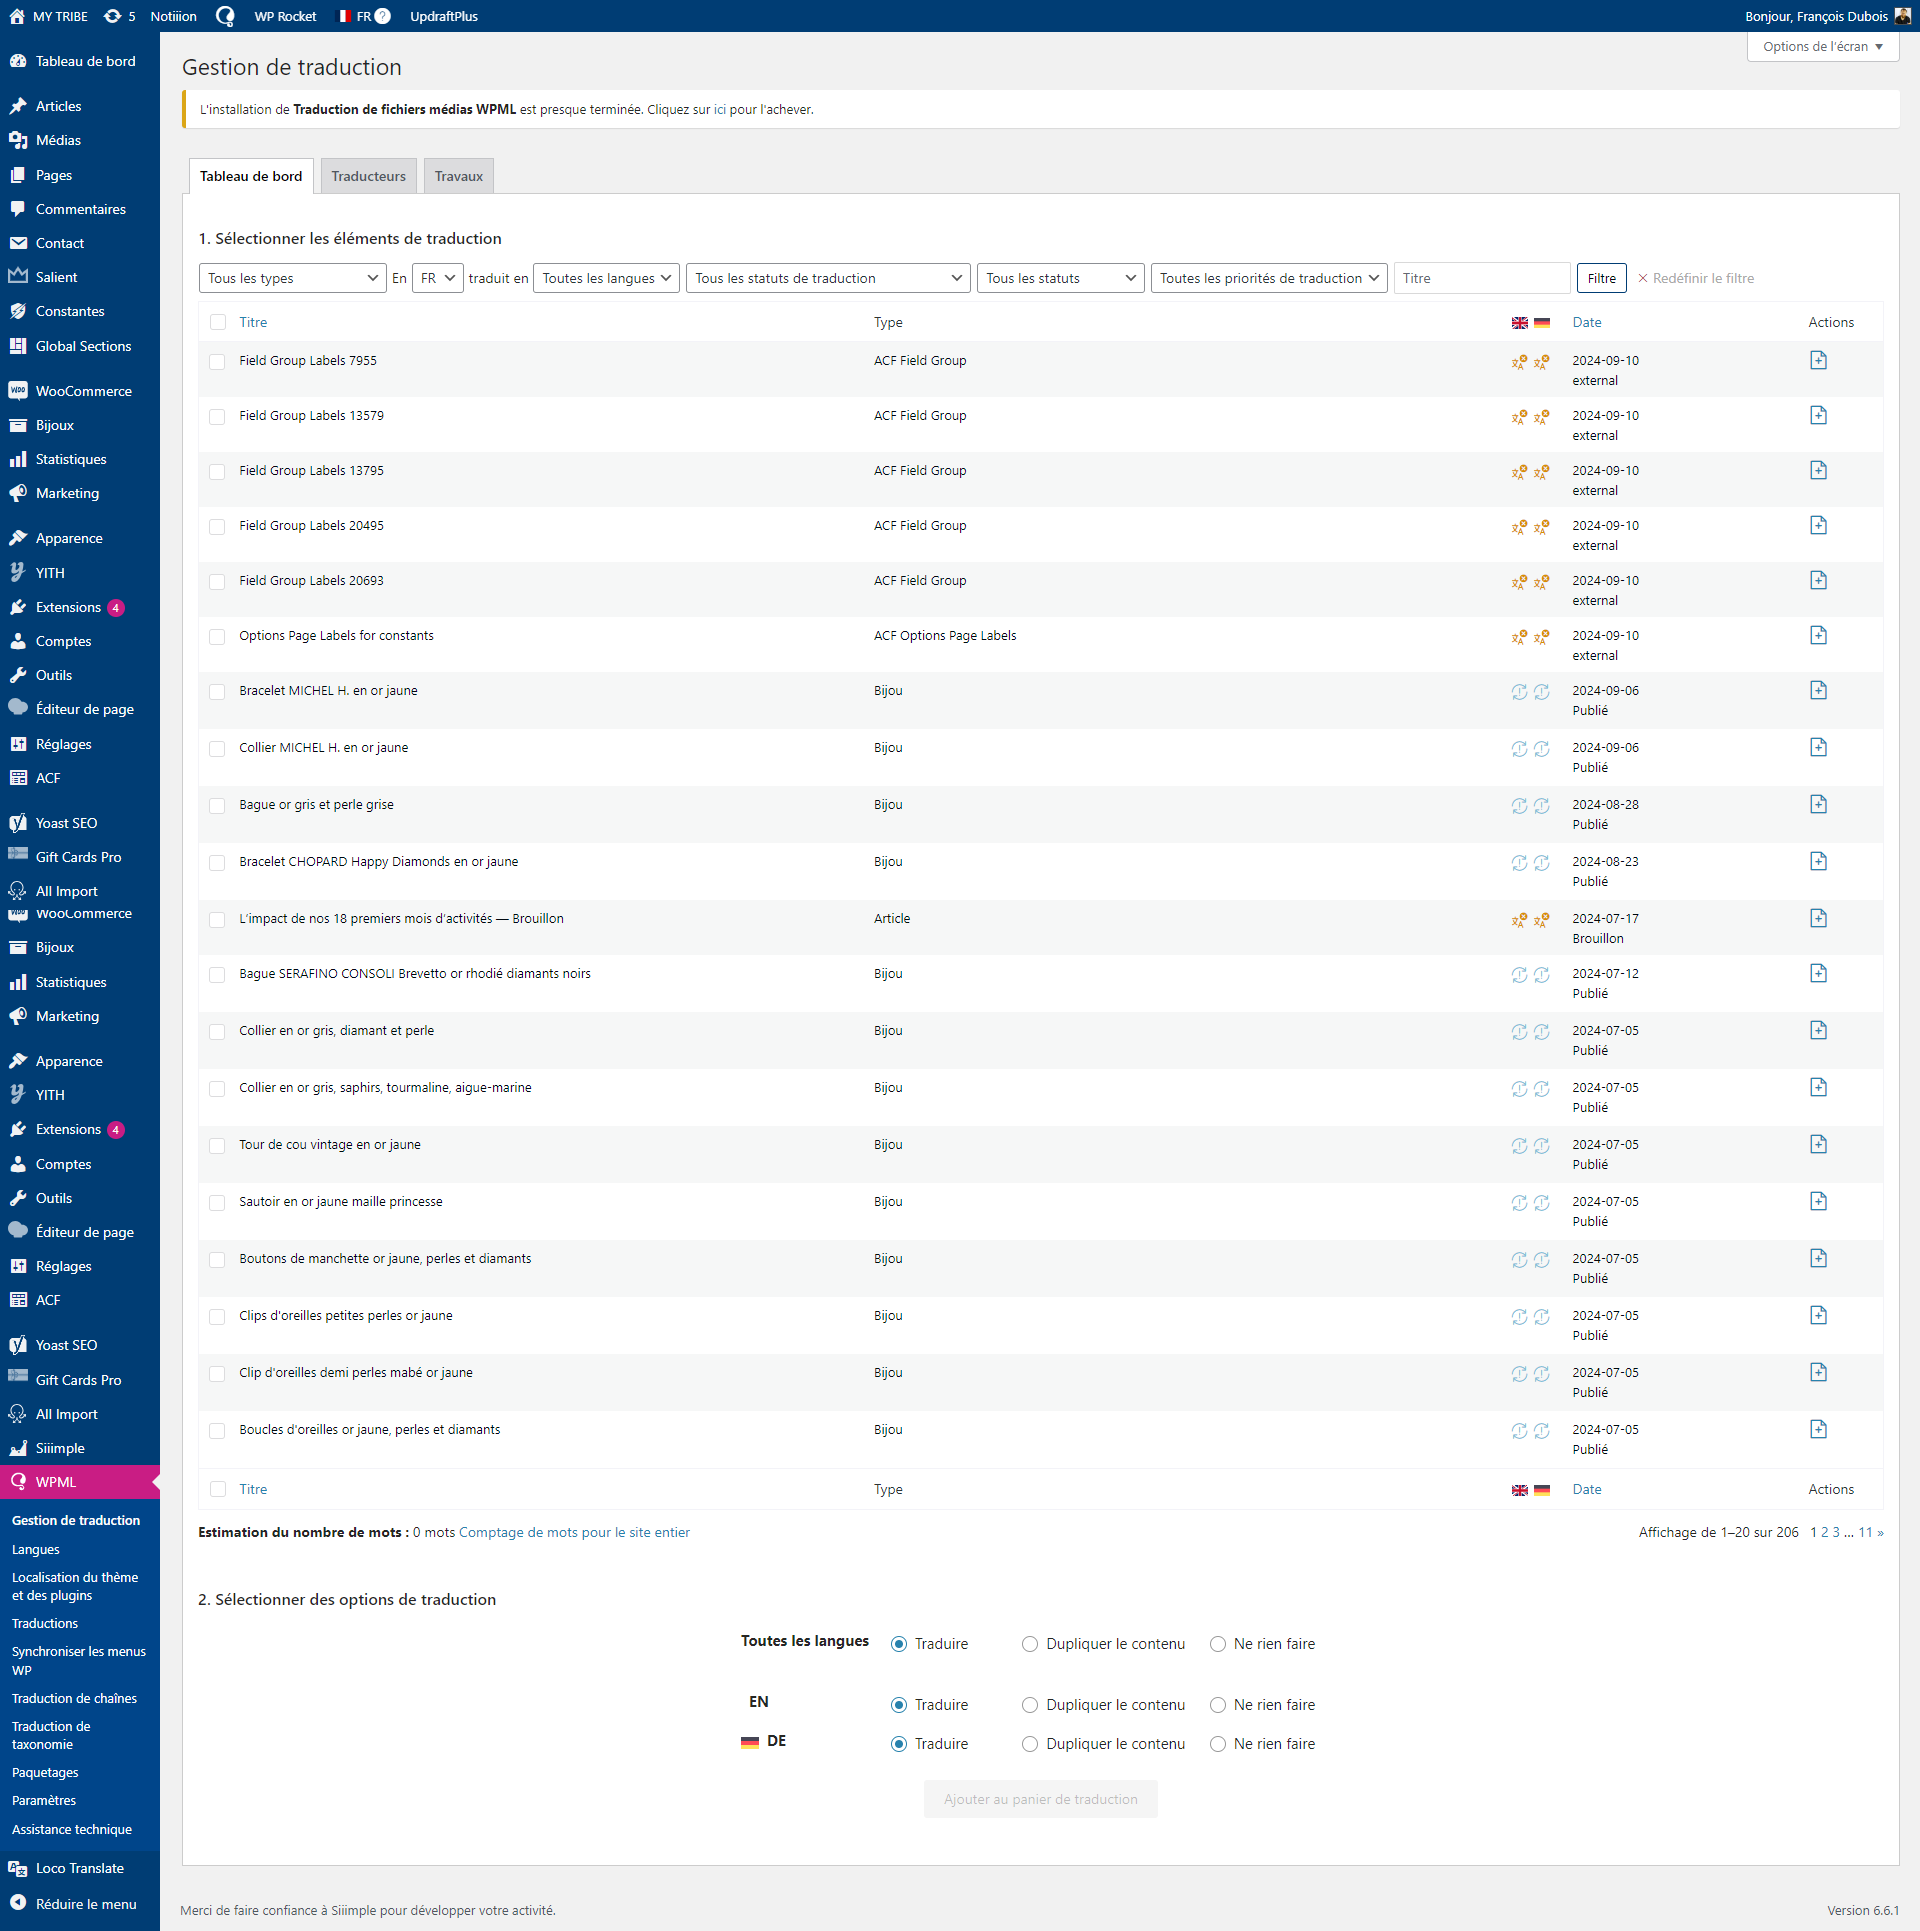Click the add note icon for Field Group Labels 7955
The height and width of the screenshot is (1931, 1920).
(1818, 361)
